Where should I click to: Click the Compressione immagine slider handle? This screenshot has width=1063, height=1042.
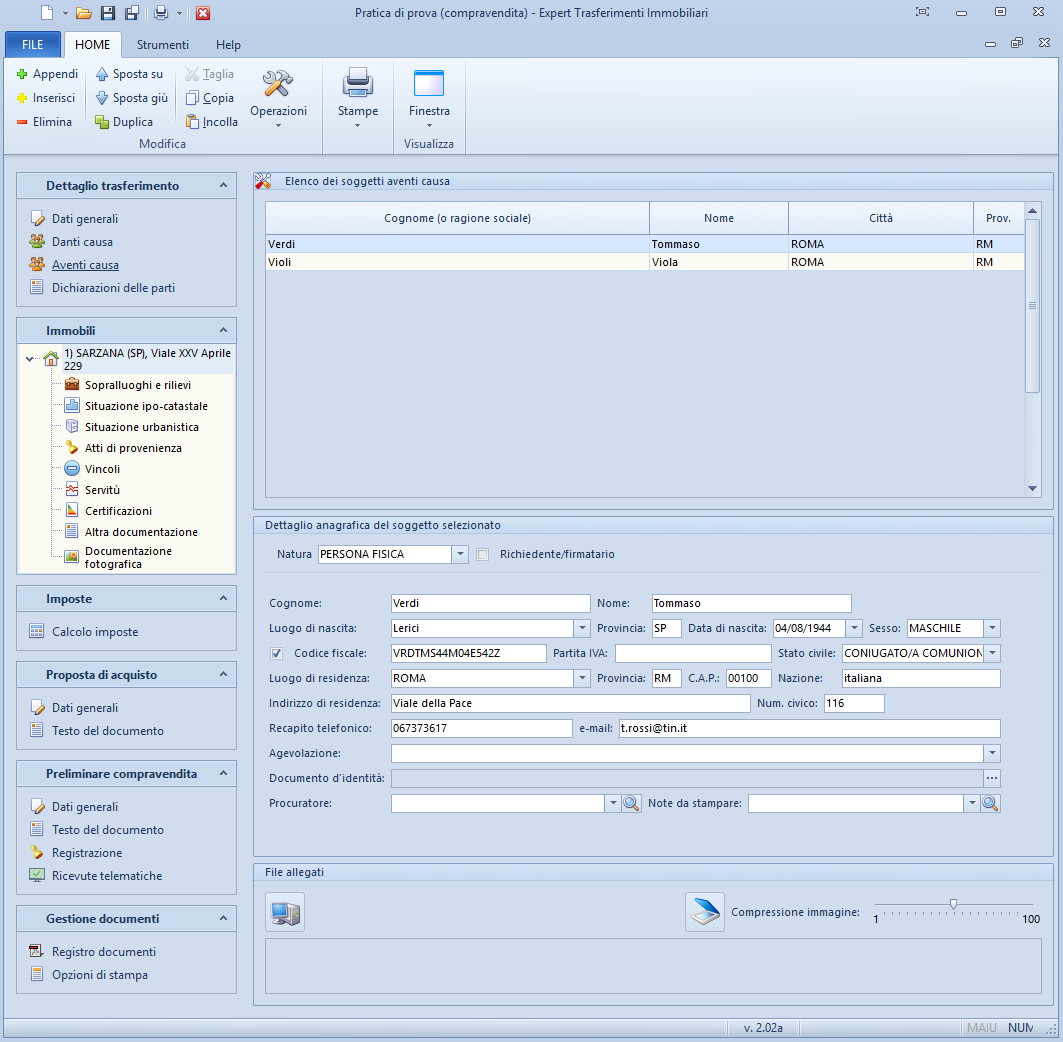(953, 904)
